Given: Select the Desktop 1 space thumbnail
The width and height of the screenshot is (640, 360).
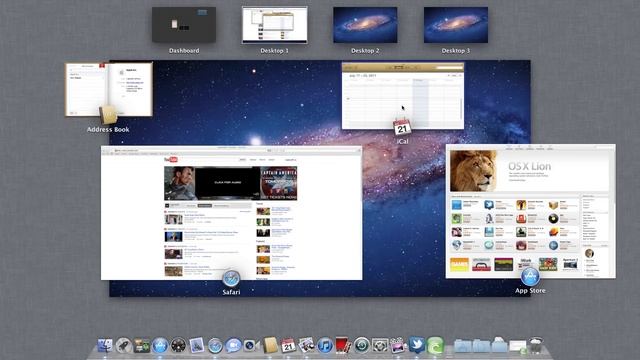Looking at the screenshot, I should coord(275,25).
